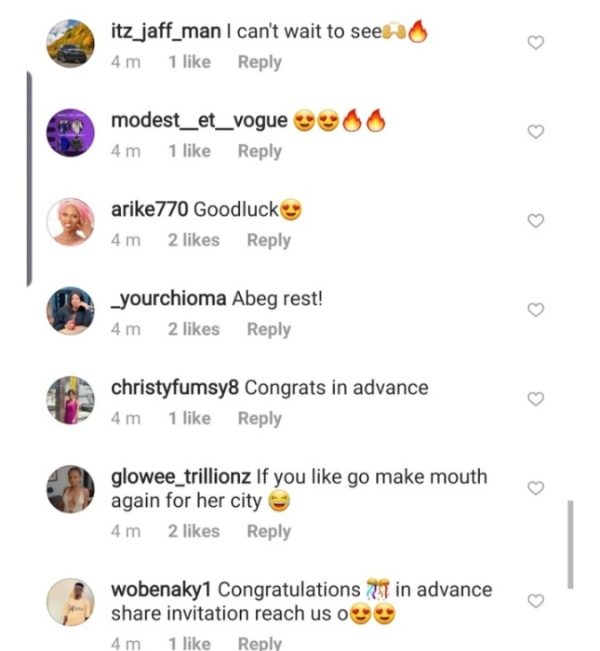Open _yourchioma's profile picture
This screenshot has height=651, width=600.
click(x=70, y=310)
